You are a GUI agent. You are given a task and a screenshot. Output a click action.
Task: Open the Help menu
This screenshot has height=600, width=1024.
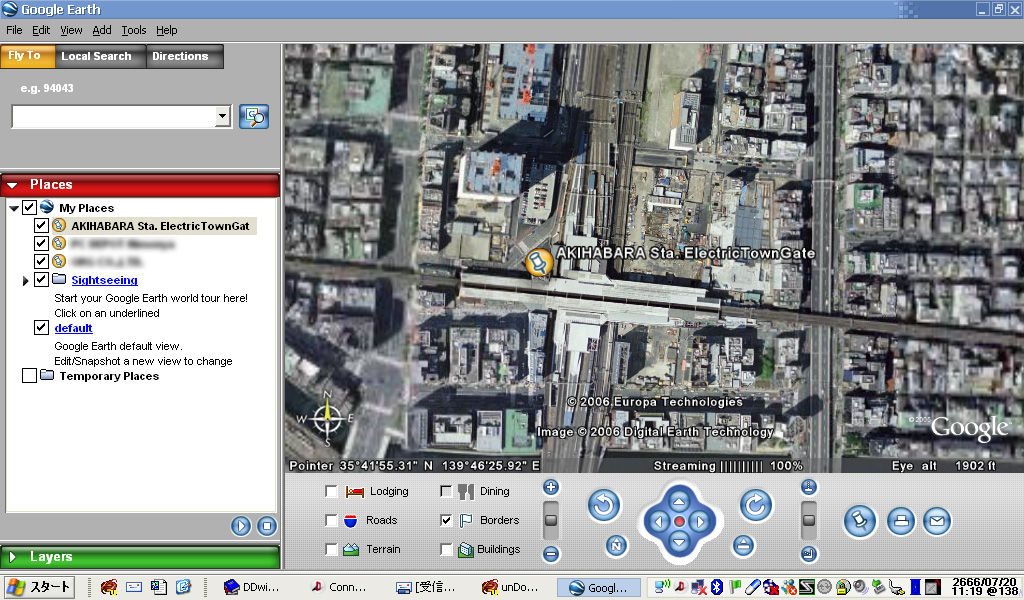coord(167,30)
